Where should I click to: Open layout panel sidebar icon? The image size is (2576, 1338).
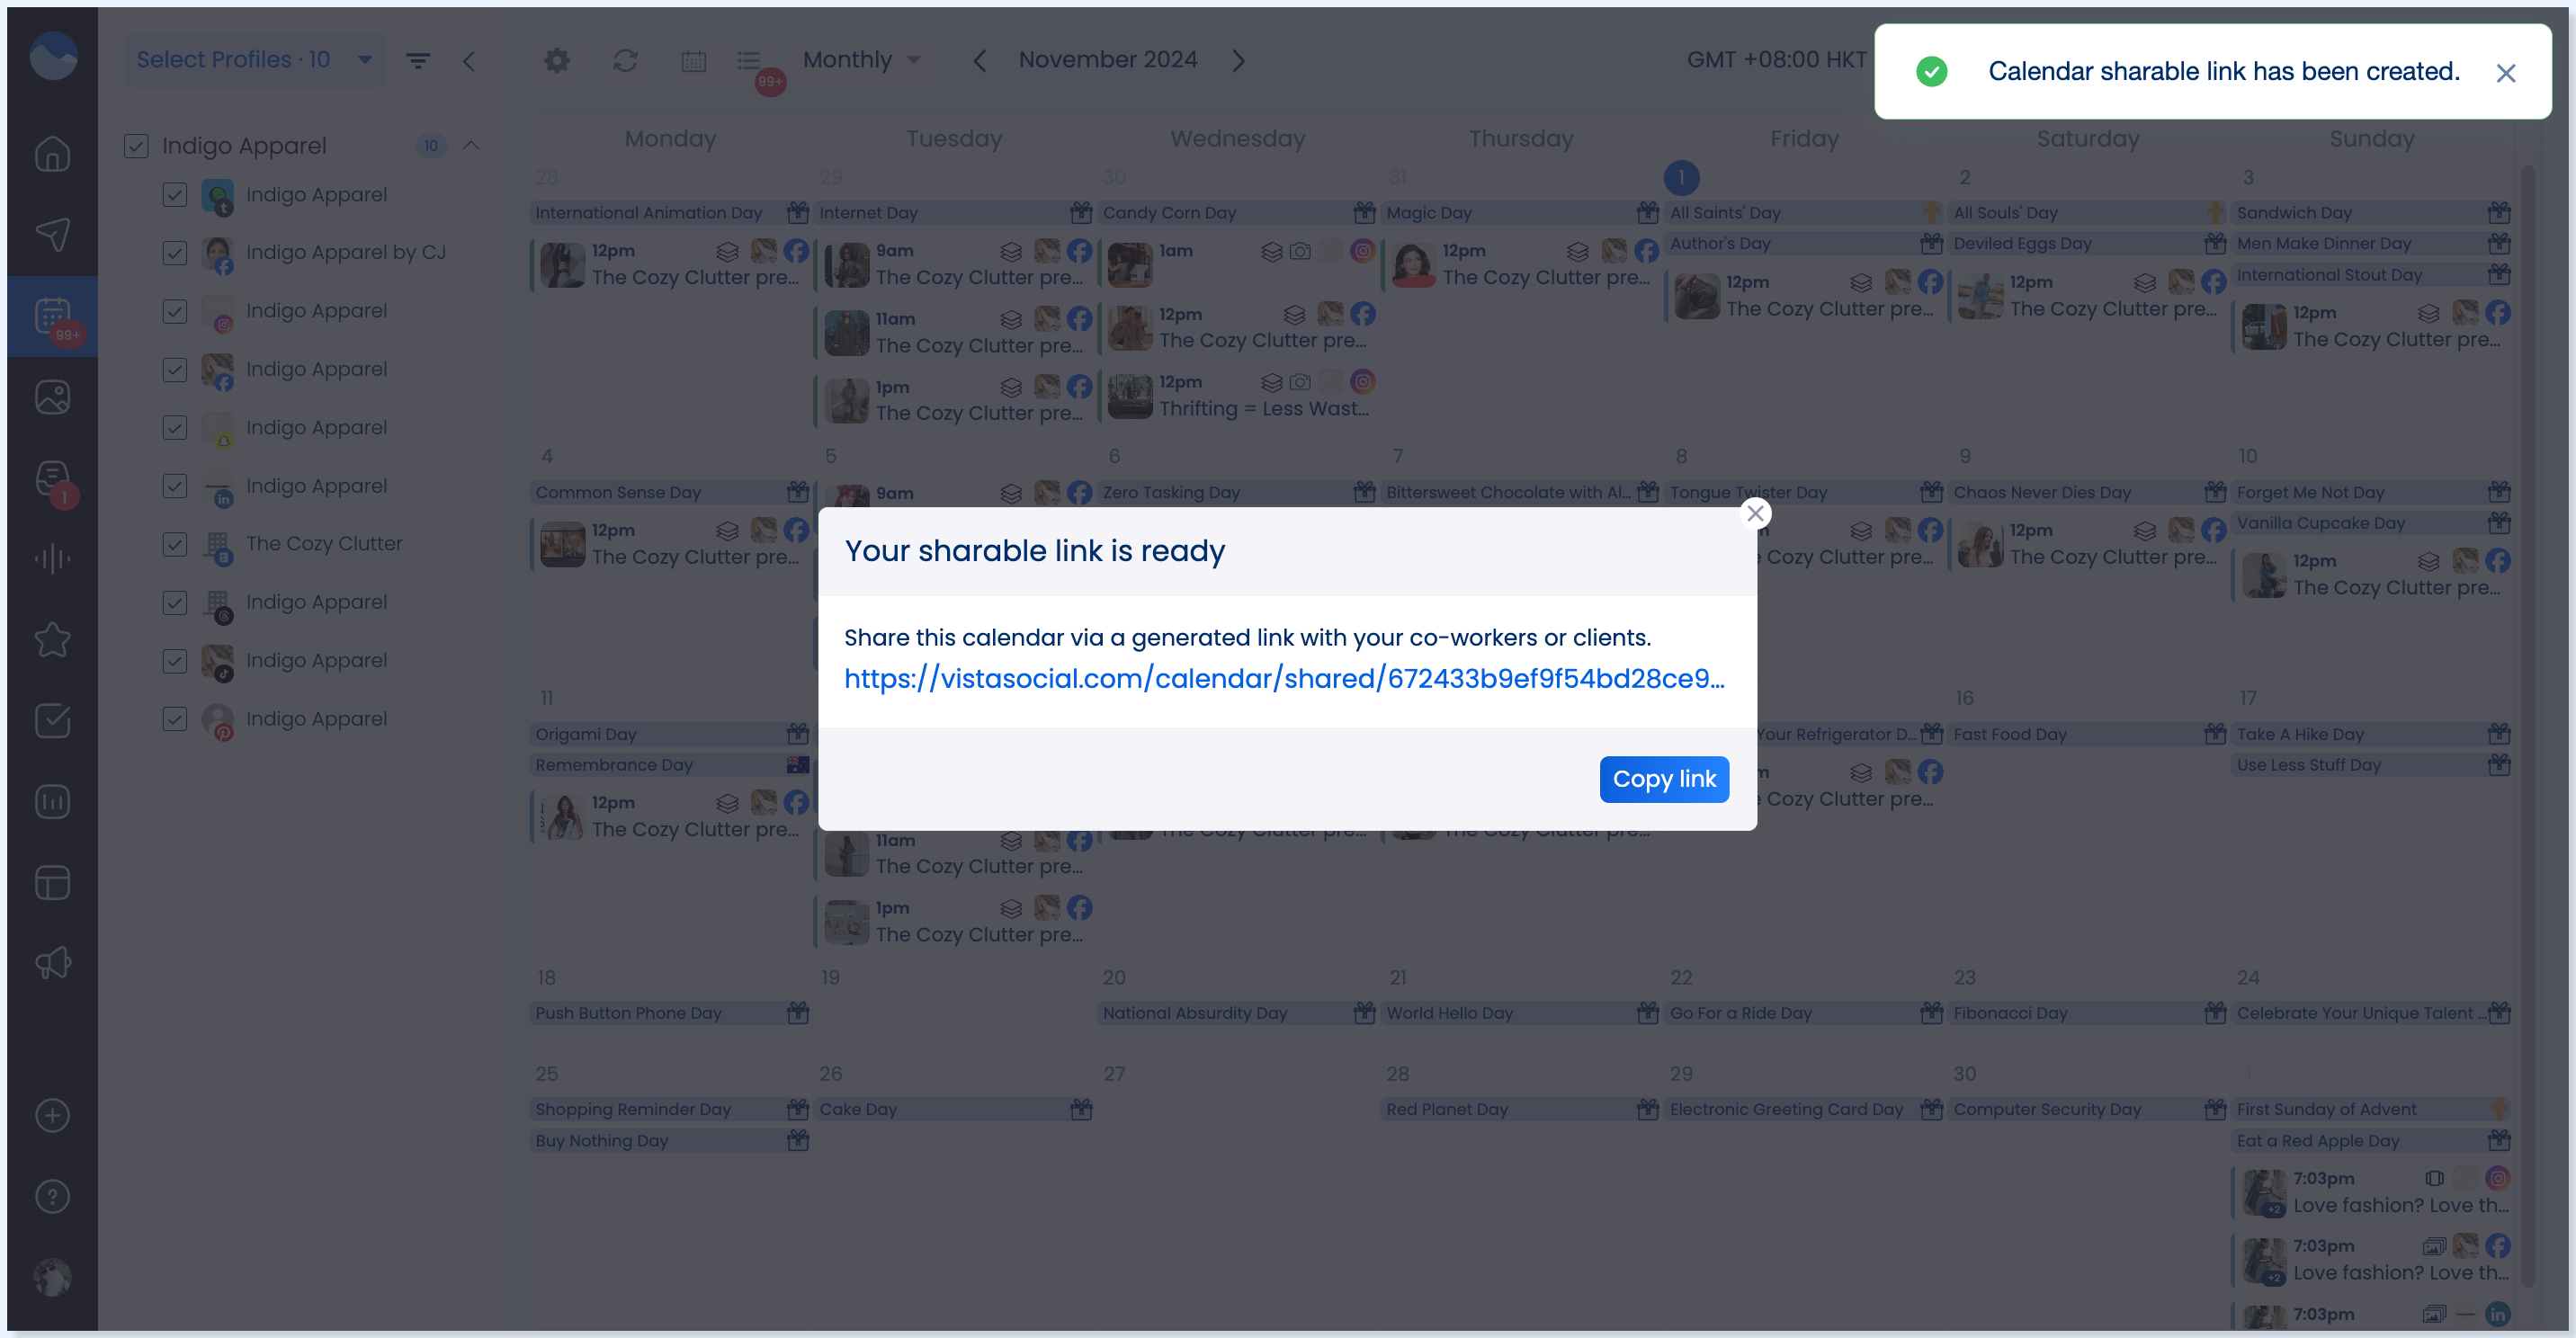pyautogui.click(x=53, y=883)
